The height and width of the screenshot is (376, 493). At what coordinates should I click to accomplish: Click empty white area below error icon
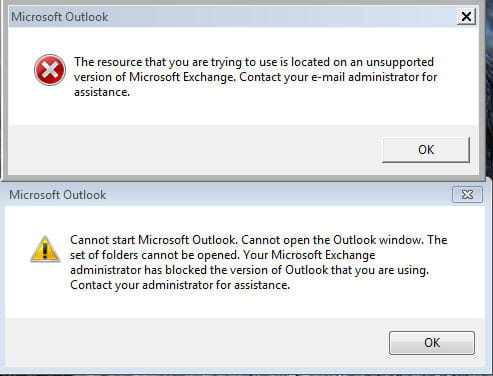(x=50, y=107)
